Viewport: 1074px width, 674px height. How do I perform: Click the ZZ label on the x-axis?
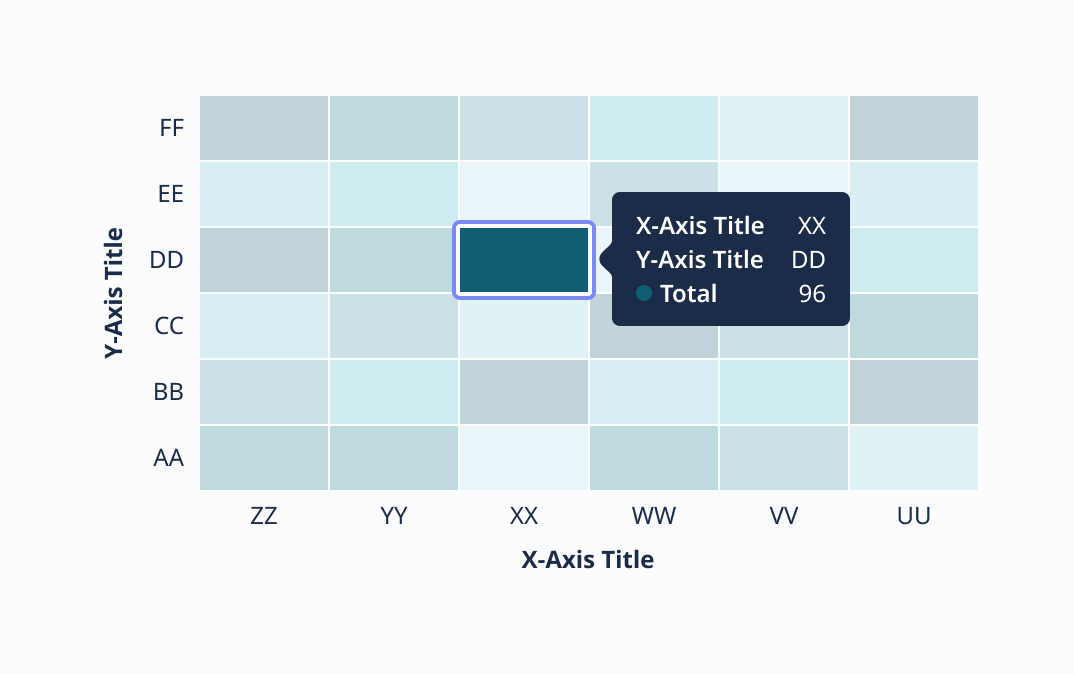[264, 516]
